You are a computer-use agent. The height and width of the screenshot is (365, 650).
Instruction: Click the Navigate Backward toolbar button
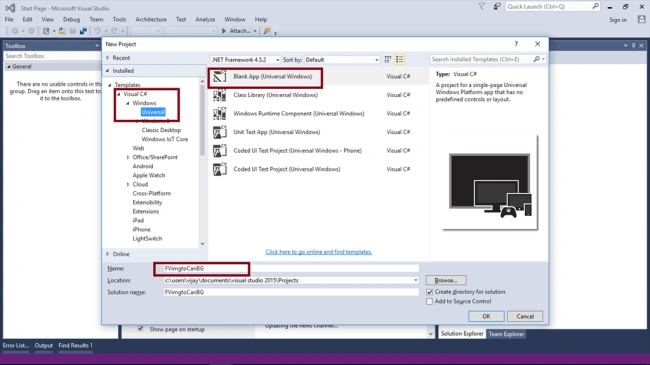click(x=15, y=31)
